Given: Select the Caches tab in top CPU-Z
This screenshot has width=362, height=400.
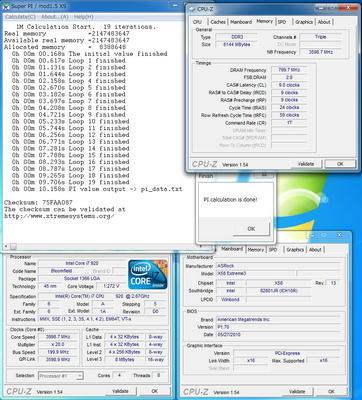Looking at the screenshot, I should 218,22.
